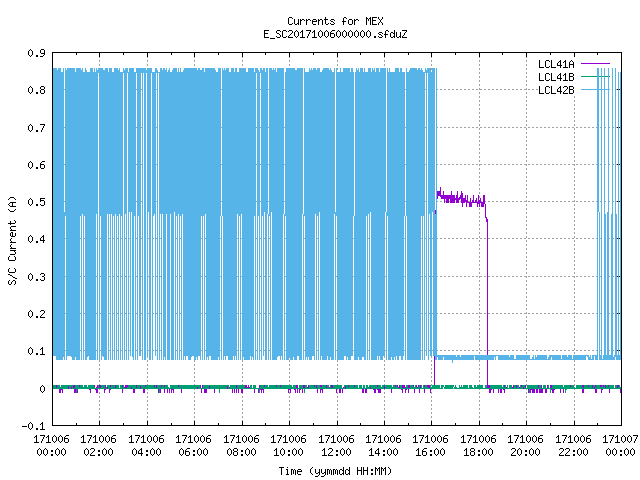Click the 0 y-axis tick label
The image size is (640, 480).
(x=42, y=389)
